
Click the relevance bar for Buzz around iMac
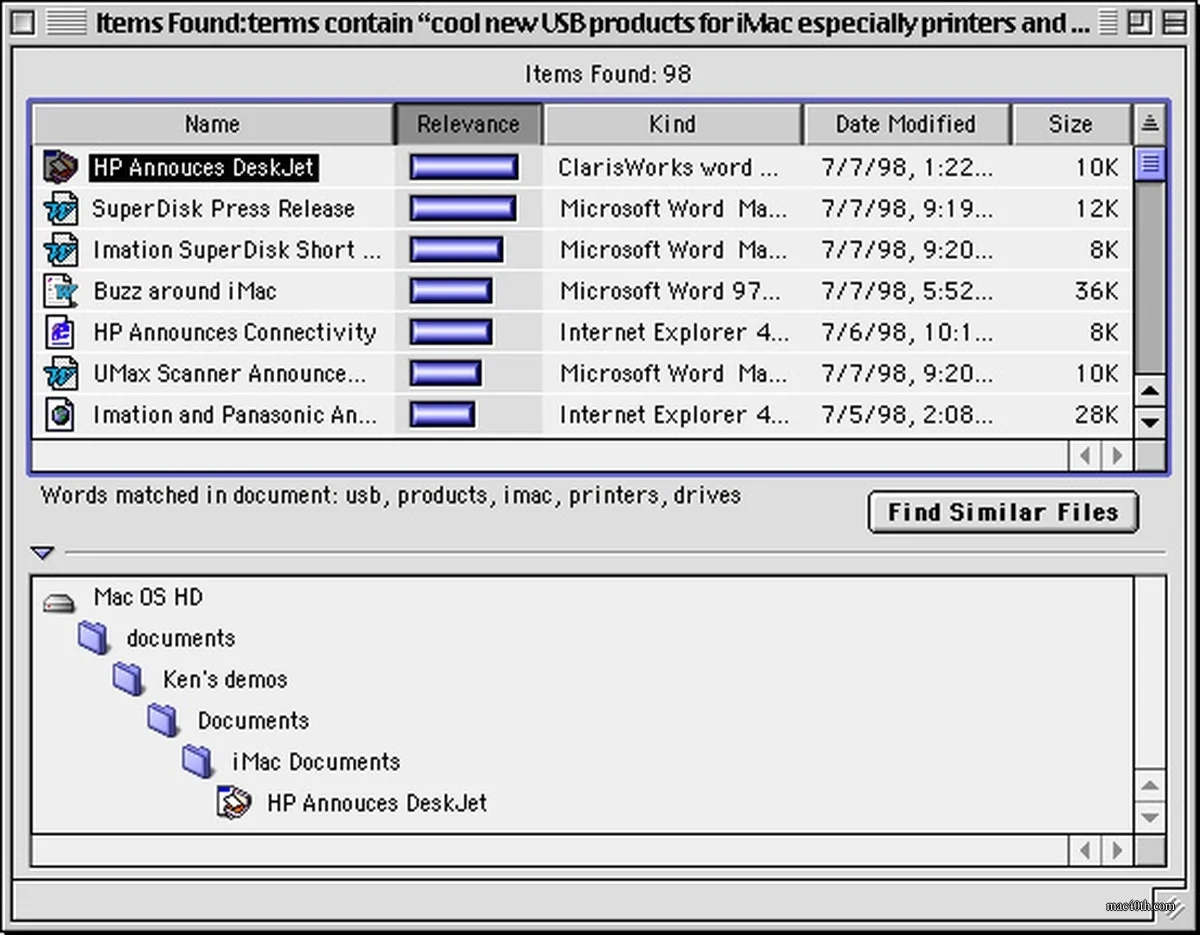pyautogui.click(x=450, y=291)
